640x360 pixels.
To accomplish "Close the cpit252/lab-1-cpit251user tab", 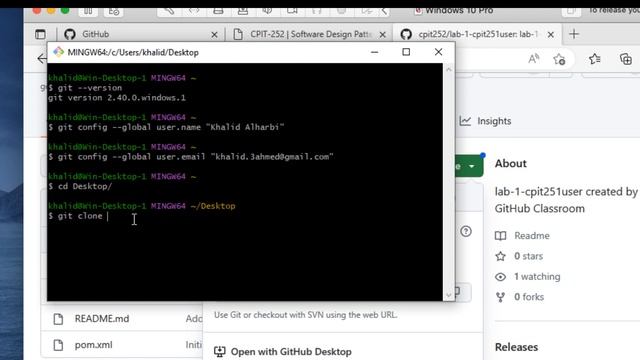I will (551, 35).
